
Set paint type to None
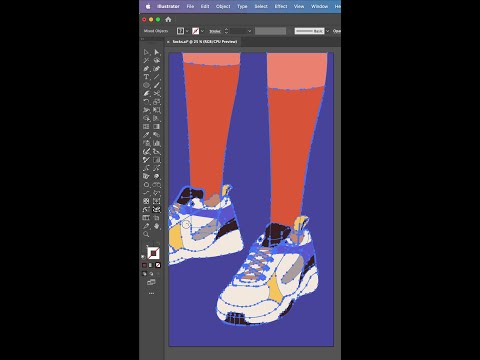coord(158,265)
